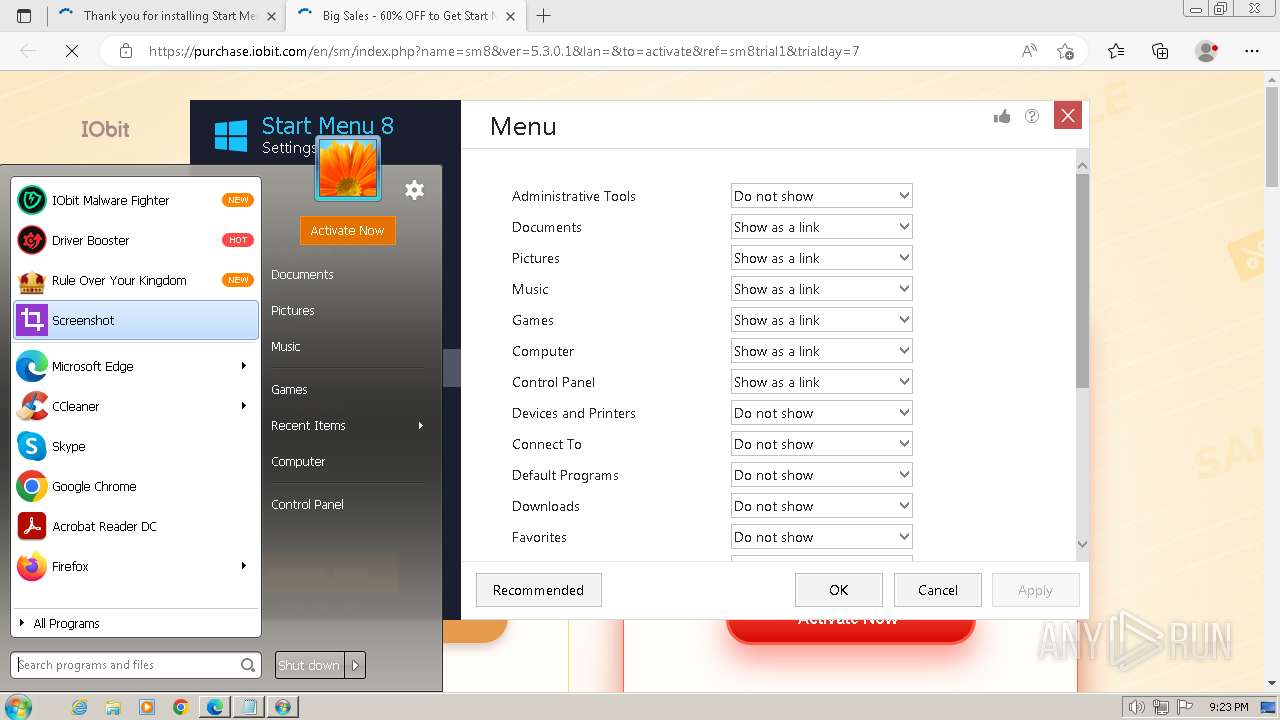Expand Firefox submenu arrow
This screenshot has width=1280, height=720.
coord(244,566)
